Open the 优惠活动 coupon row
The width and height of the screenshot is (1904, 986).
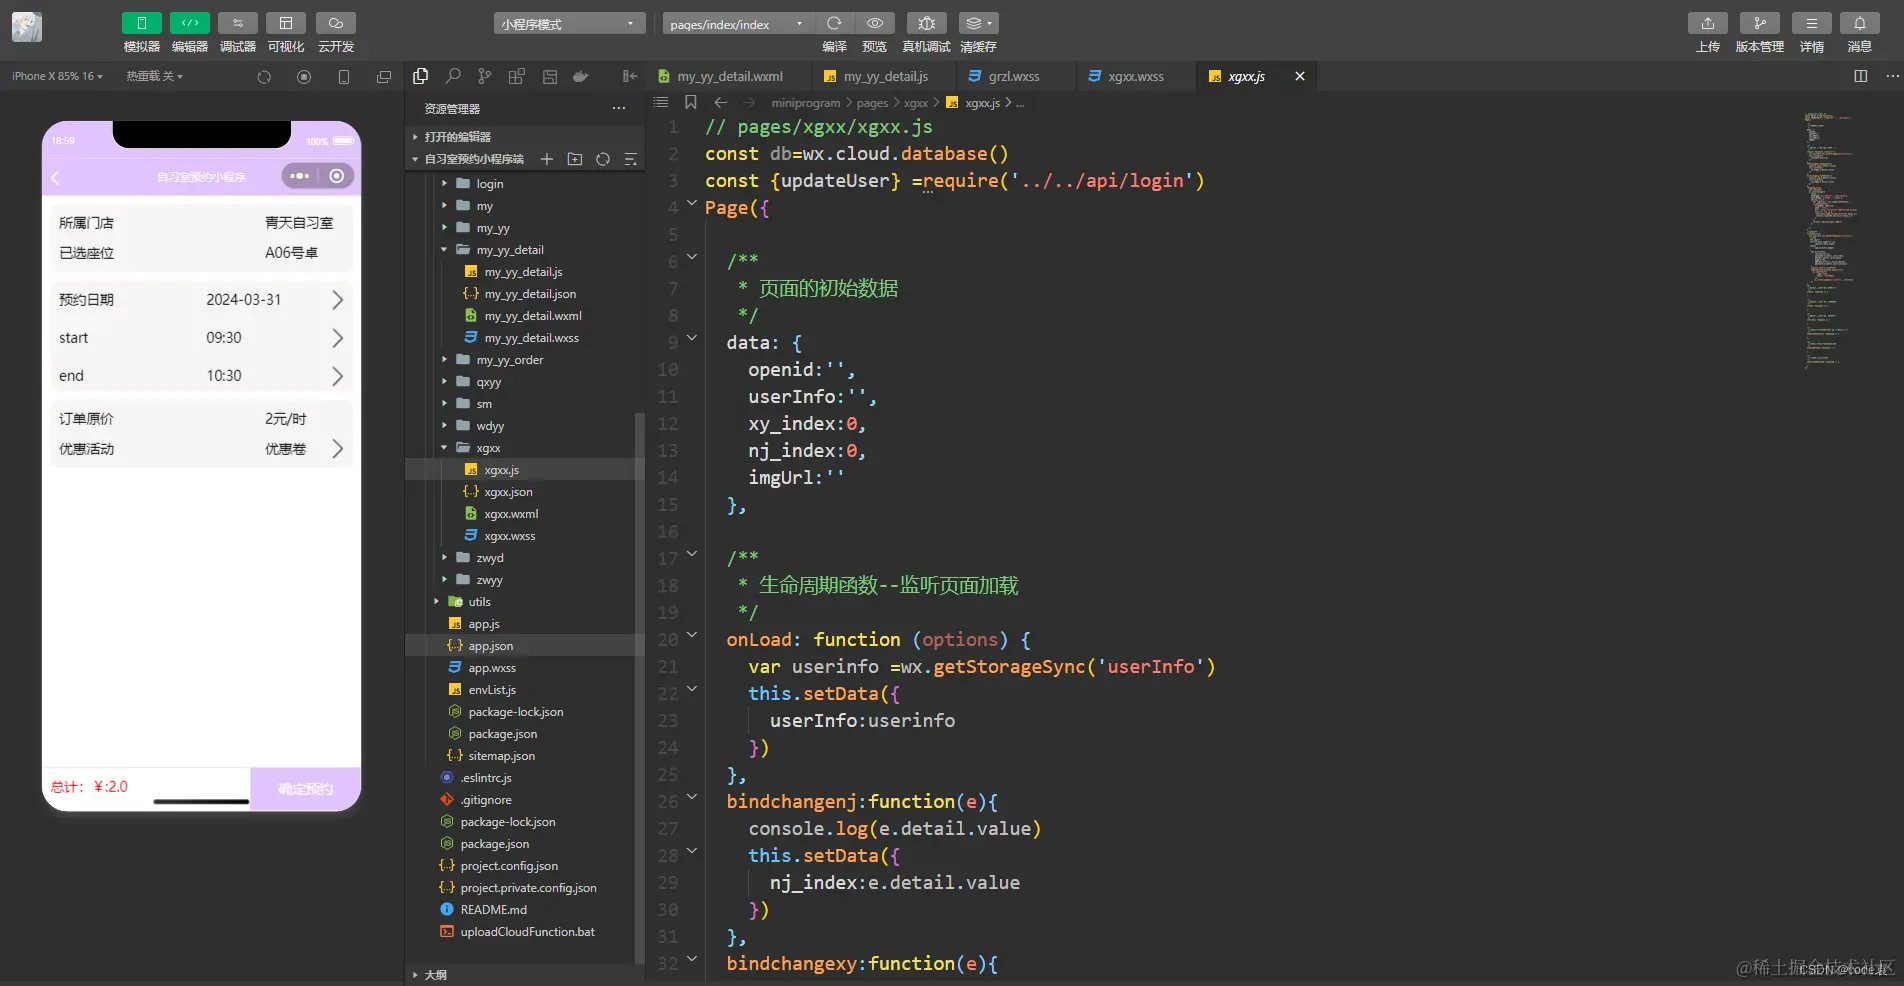201,449
